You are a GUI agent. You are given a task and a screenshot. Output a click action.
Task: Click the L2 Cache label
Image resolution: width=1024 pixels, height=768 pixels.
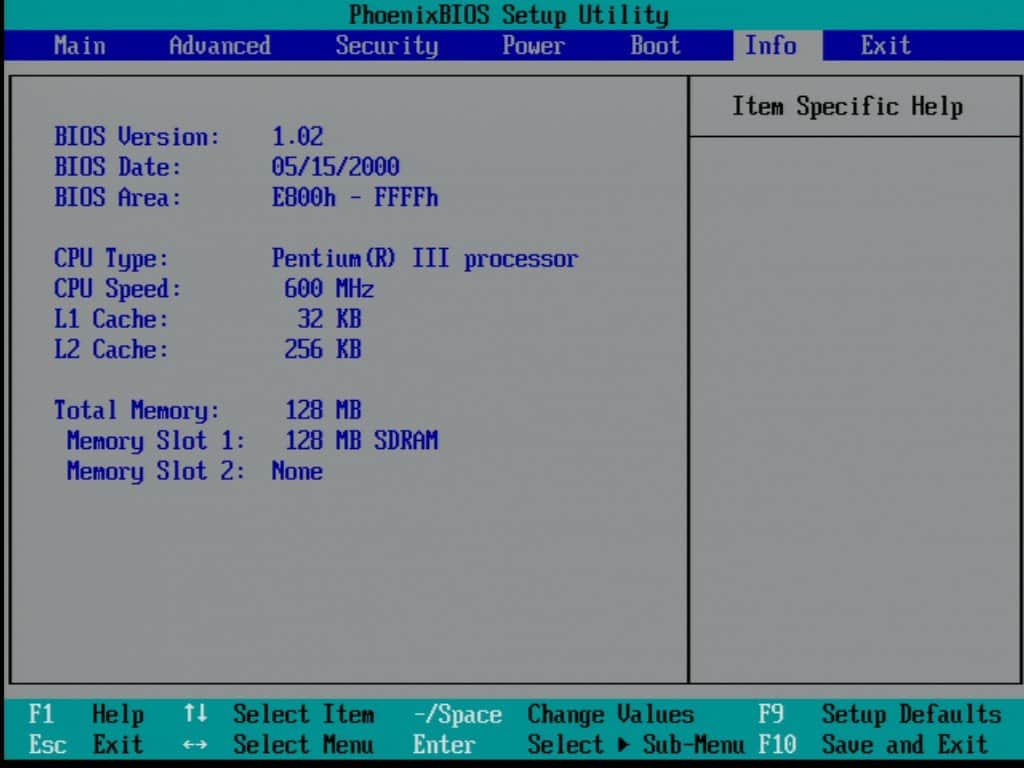[111, 349]
